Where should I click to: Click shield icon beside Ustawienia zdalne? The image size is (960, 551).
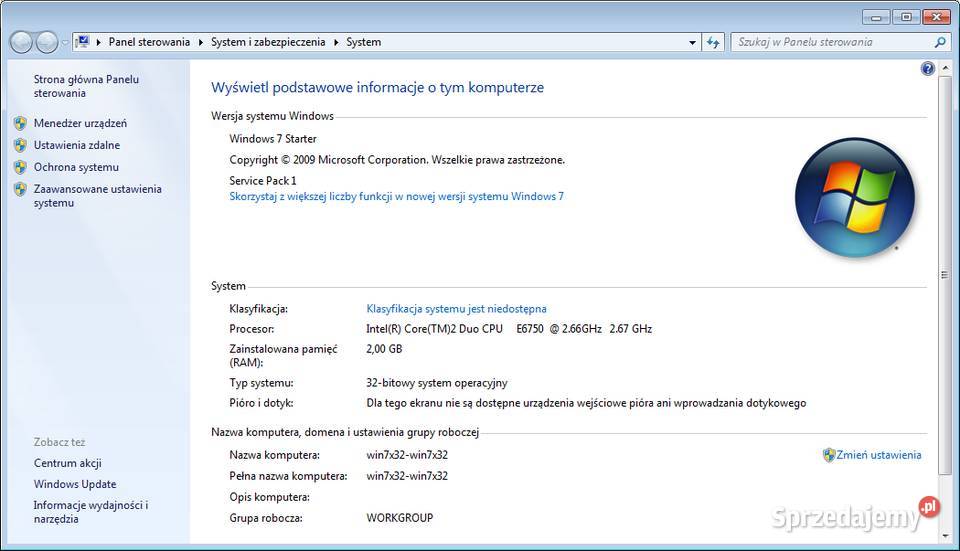coord(20,145)
